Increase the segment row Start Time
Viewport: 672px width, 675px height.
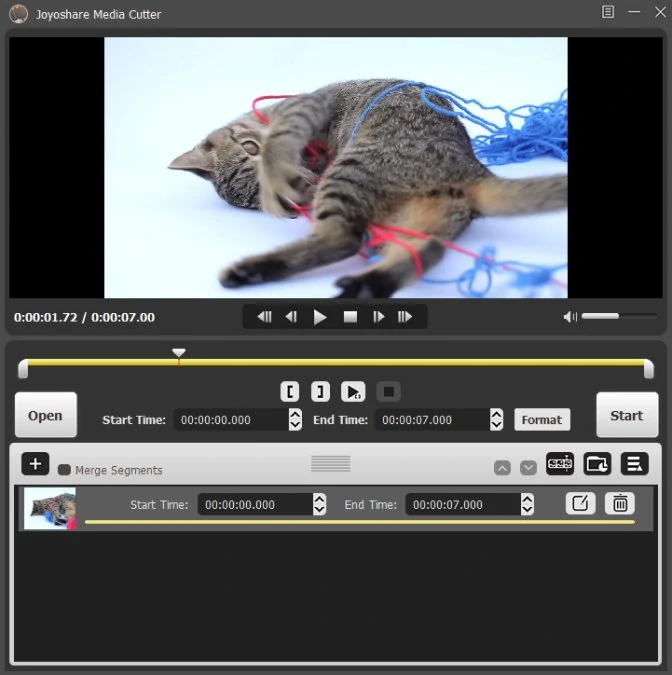click(x=319, y=499)
